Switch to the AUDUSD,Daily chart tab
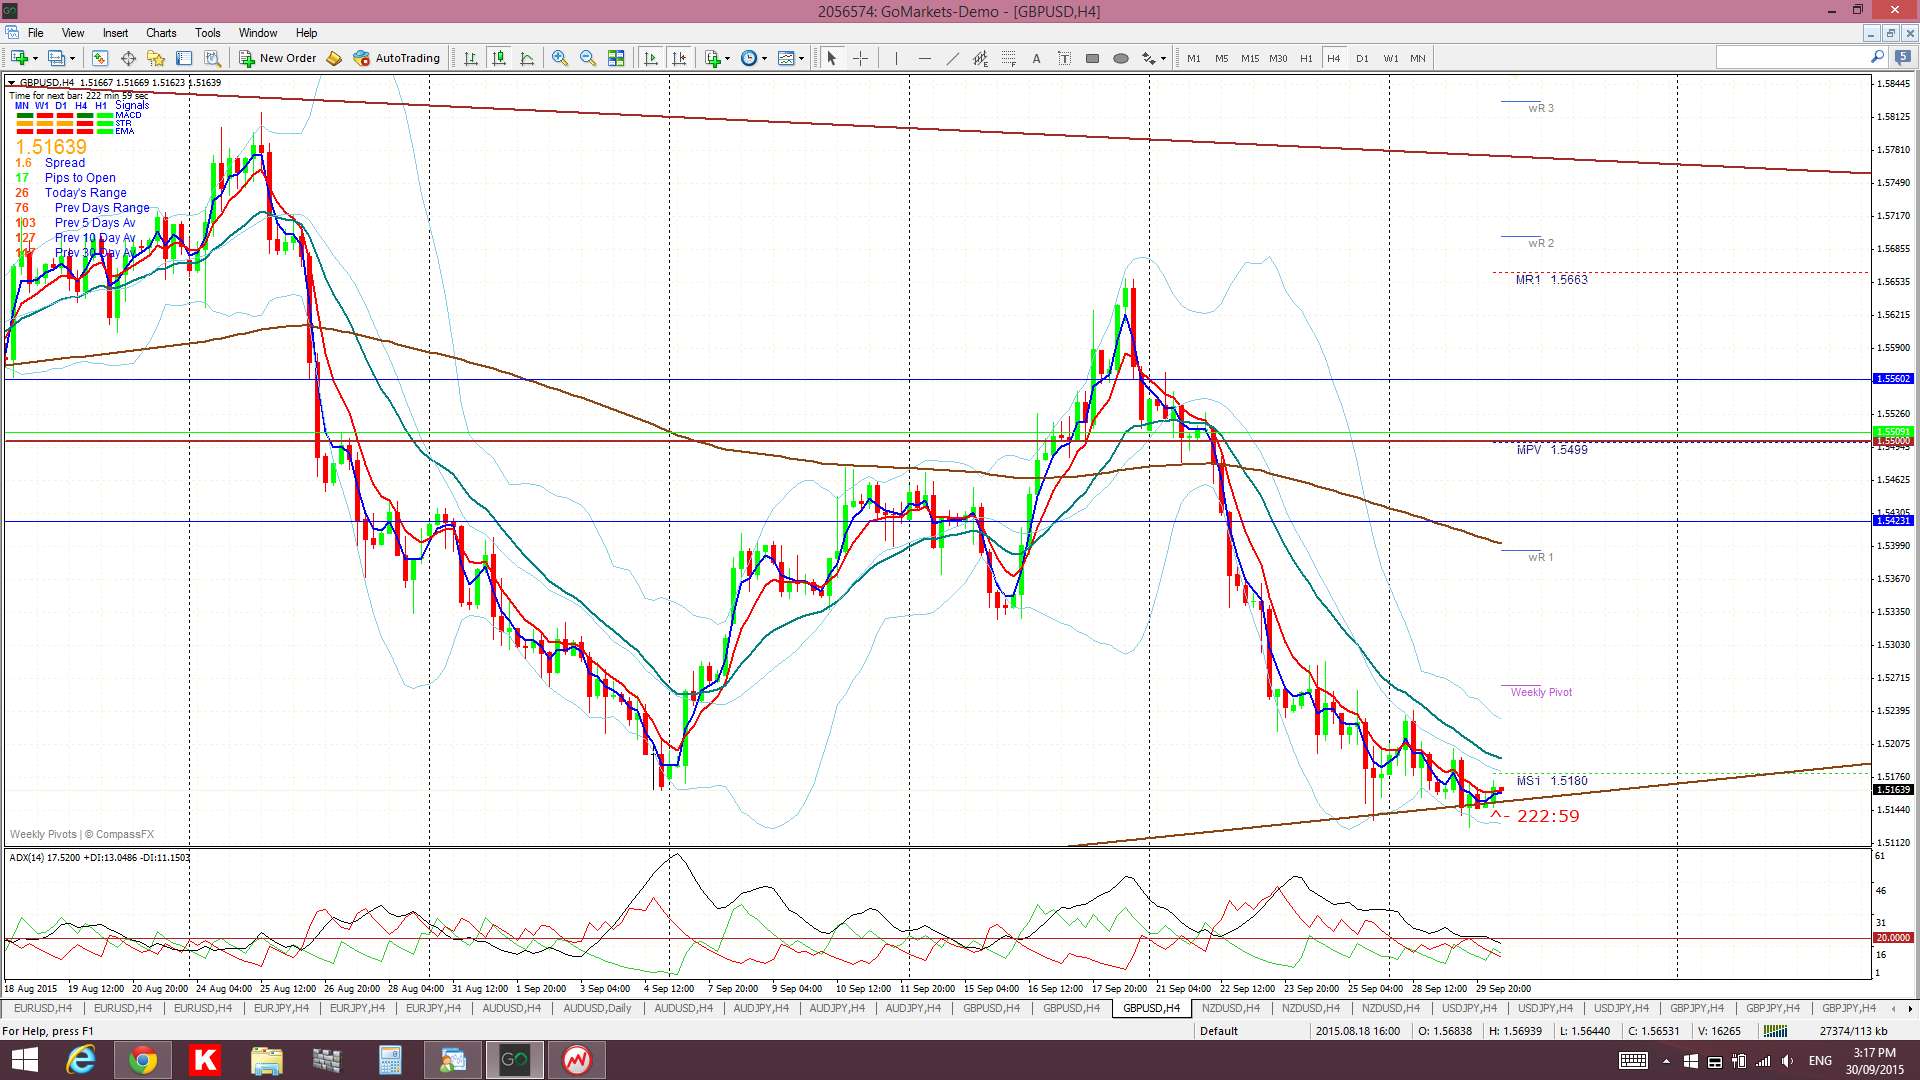 click(x=597, y=1008)
